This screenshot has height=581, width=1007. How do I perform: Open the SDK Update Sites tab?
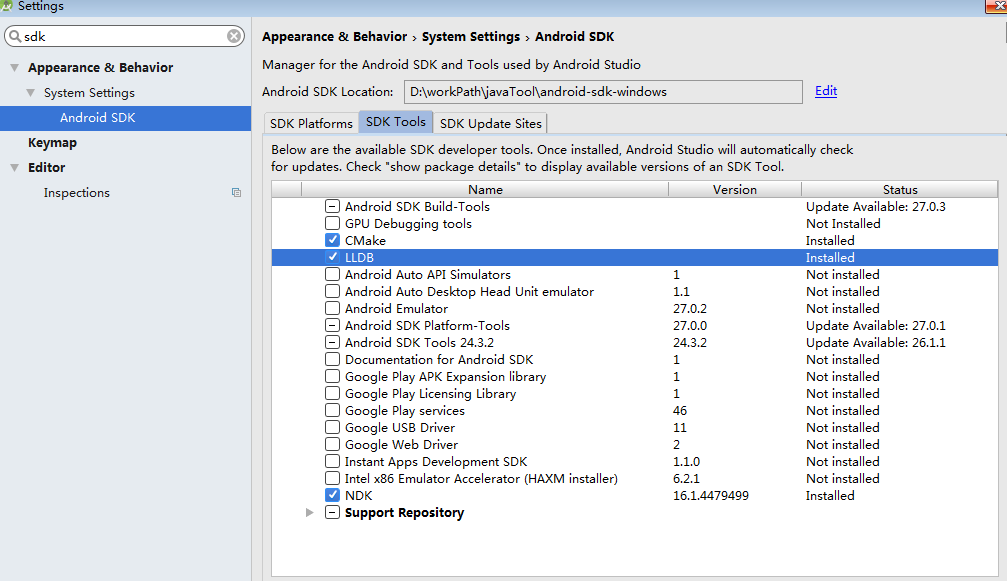point(490,124)
